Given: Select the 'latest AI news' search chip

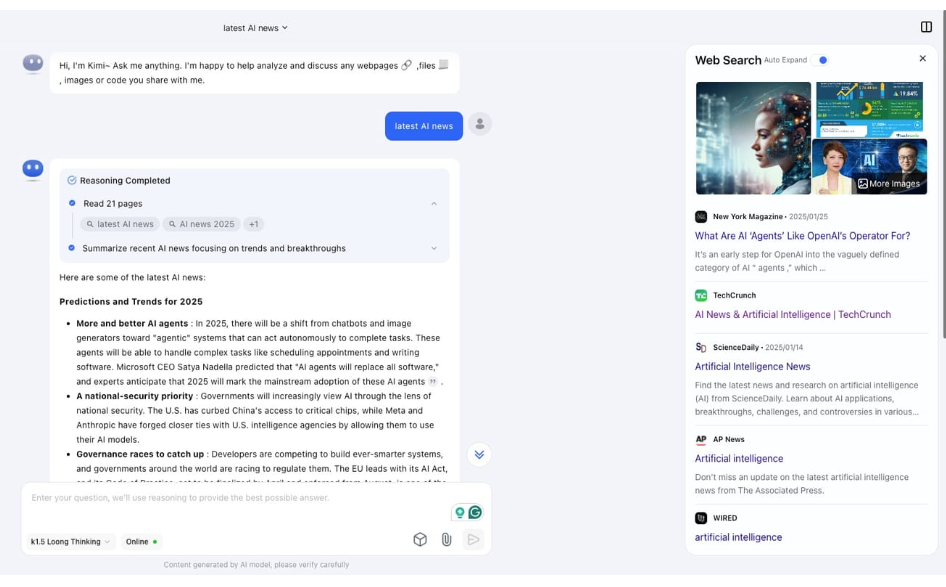Looking at the screenshot, I should coord(119,224).
